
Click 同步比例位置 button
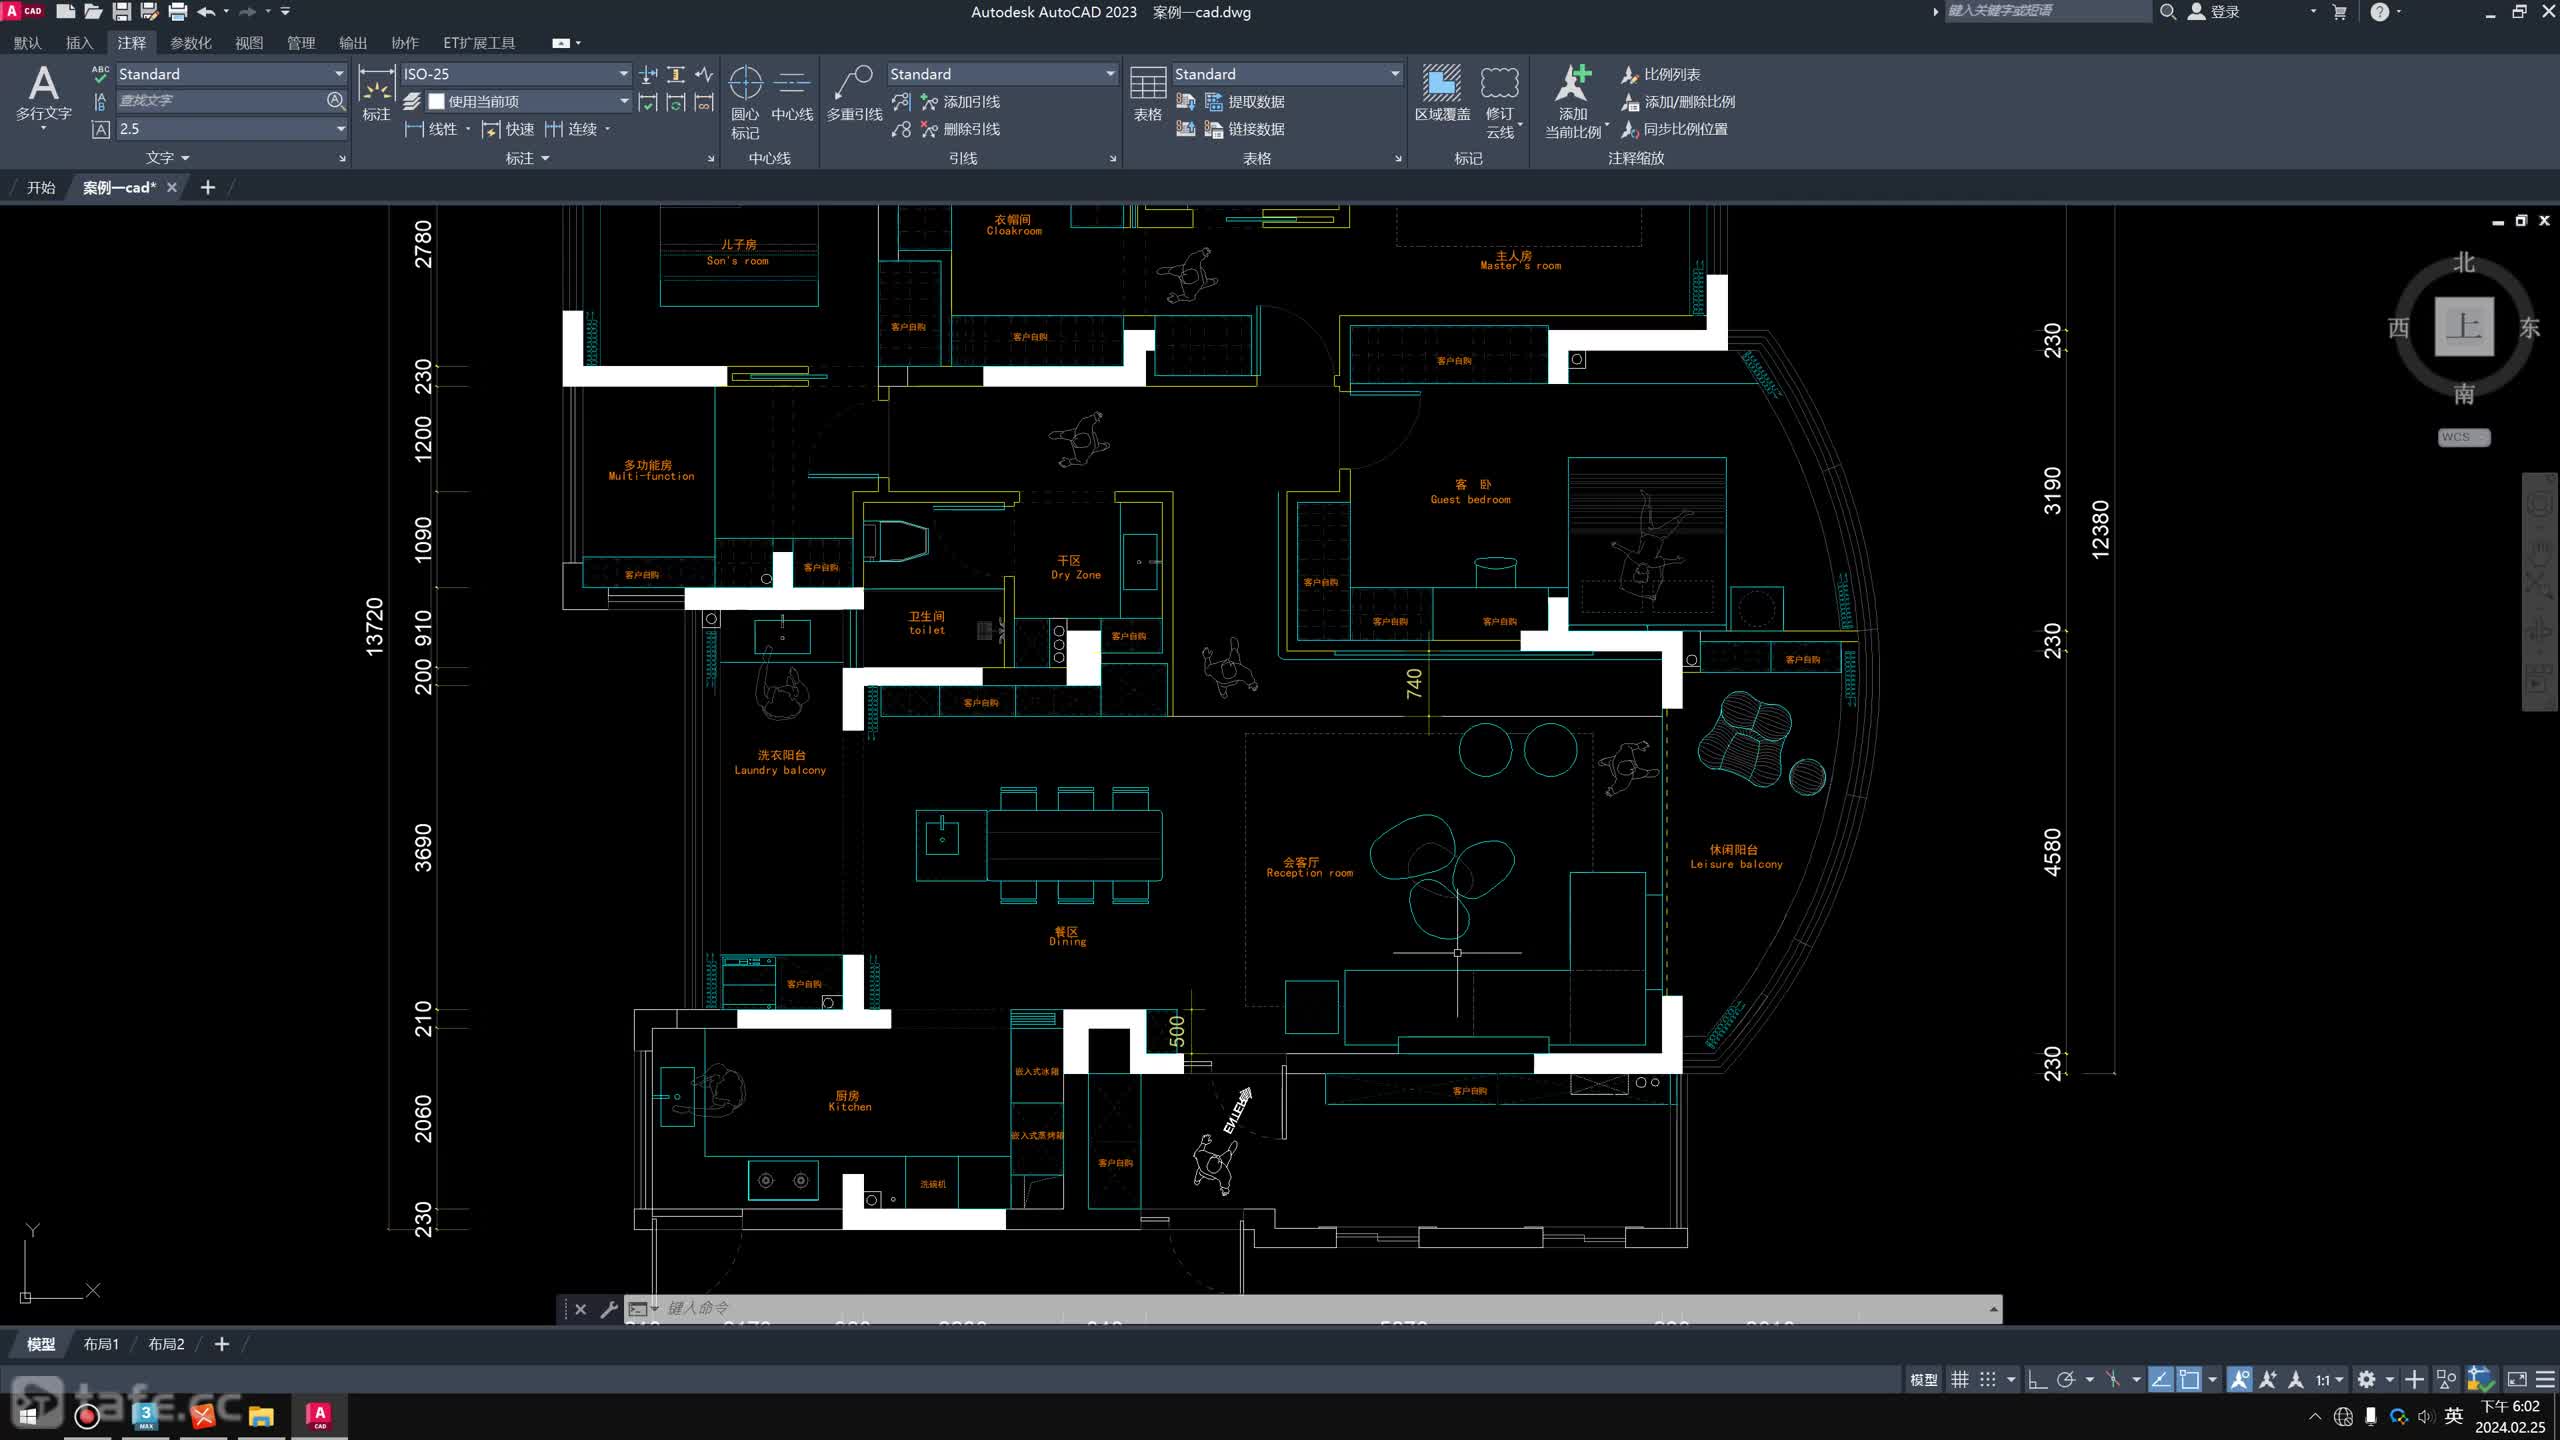[x=1675, y=129]
